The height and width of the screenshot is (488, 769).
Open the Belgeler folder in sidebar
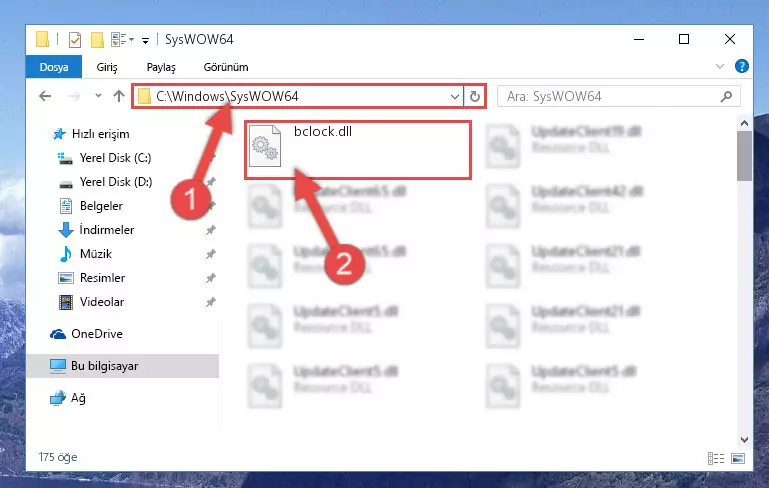click(101, 206)
